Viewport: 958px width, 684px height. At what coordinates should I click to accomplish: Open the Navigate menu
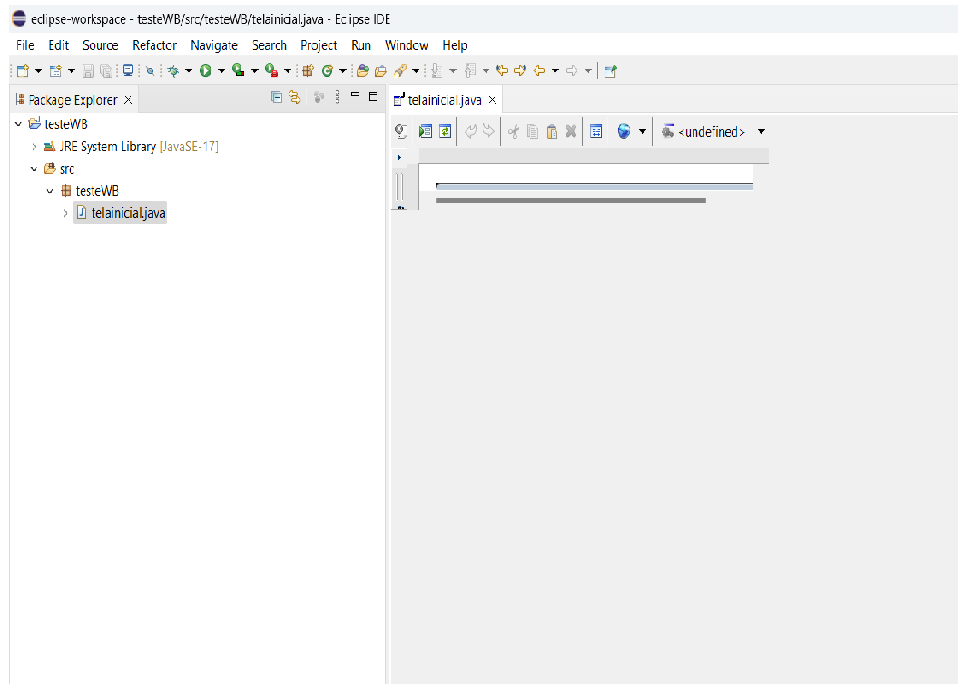point(214,45)
